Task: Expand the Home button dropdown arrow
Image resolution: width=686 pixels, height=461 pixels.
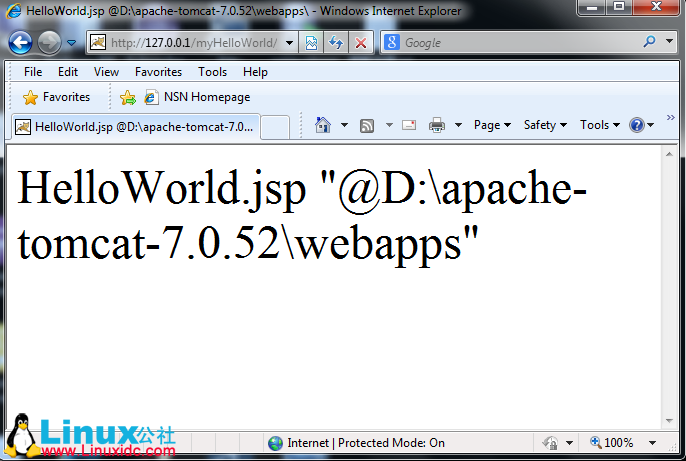Action: pyautogui.click(x=344, y=126)
